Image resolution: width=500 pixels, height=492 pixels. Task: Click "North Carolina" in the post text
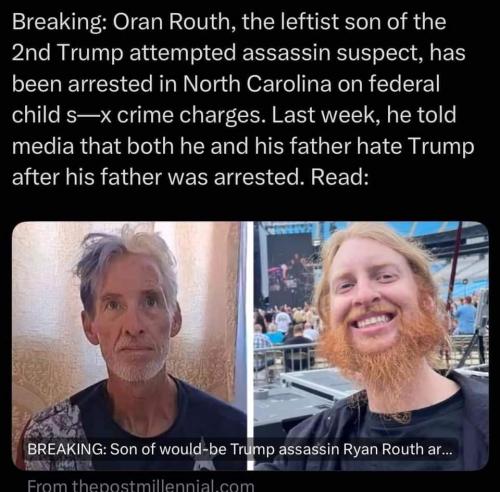pyautogui.click(x=257, y=83)
